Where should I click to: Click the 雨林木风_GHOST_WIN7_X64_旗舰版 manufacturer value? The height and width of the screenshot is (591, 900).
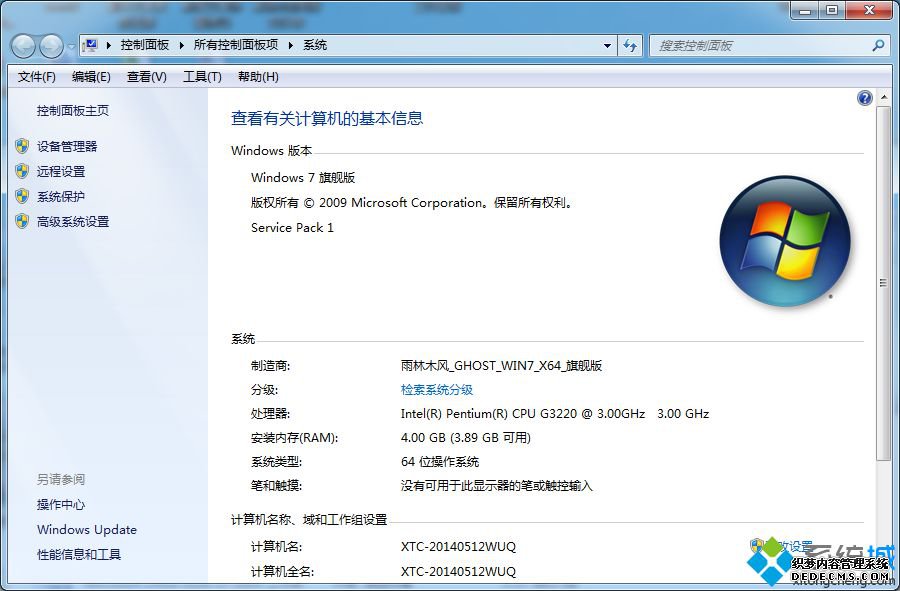[x=501, y=366]
